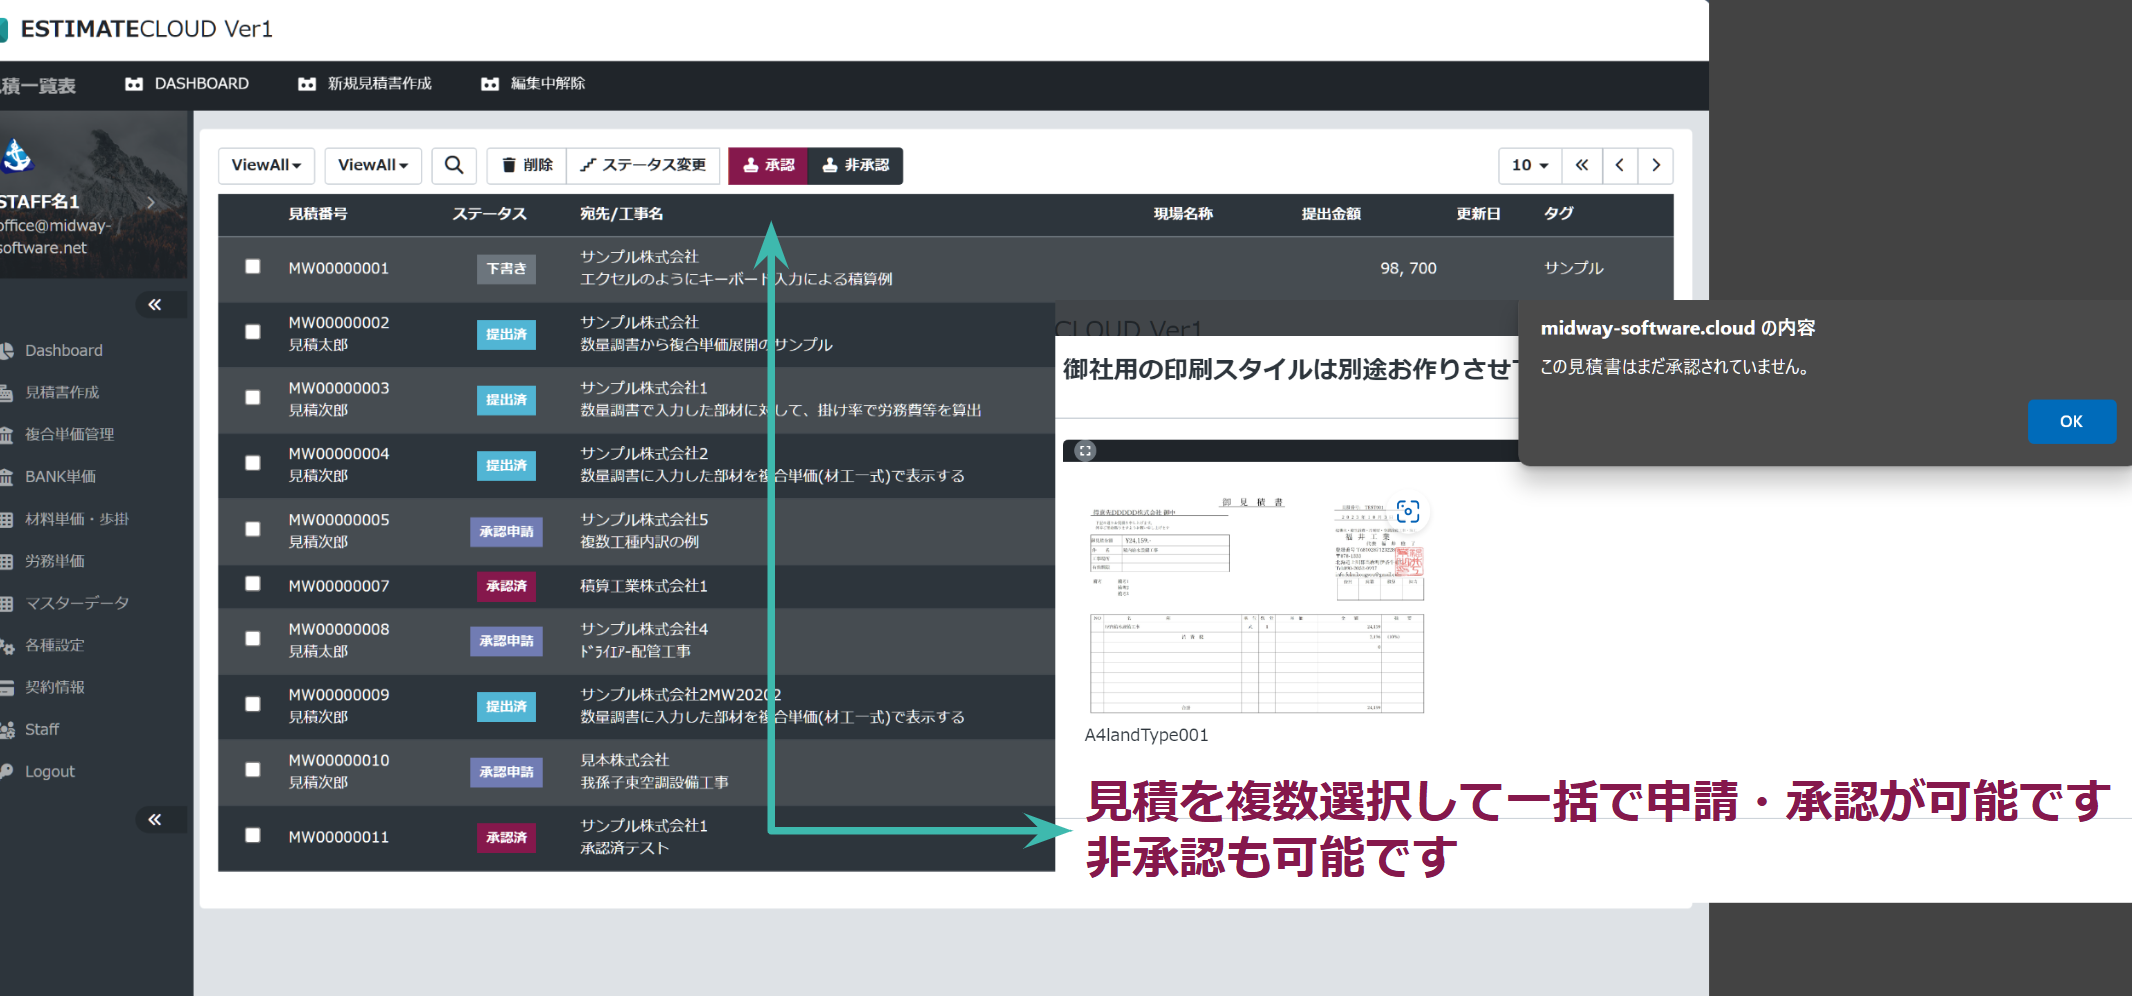Open the 10 rows-per-page dropdown
Screen dimensions: 2132x996
coord(1530,165)
